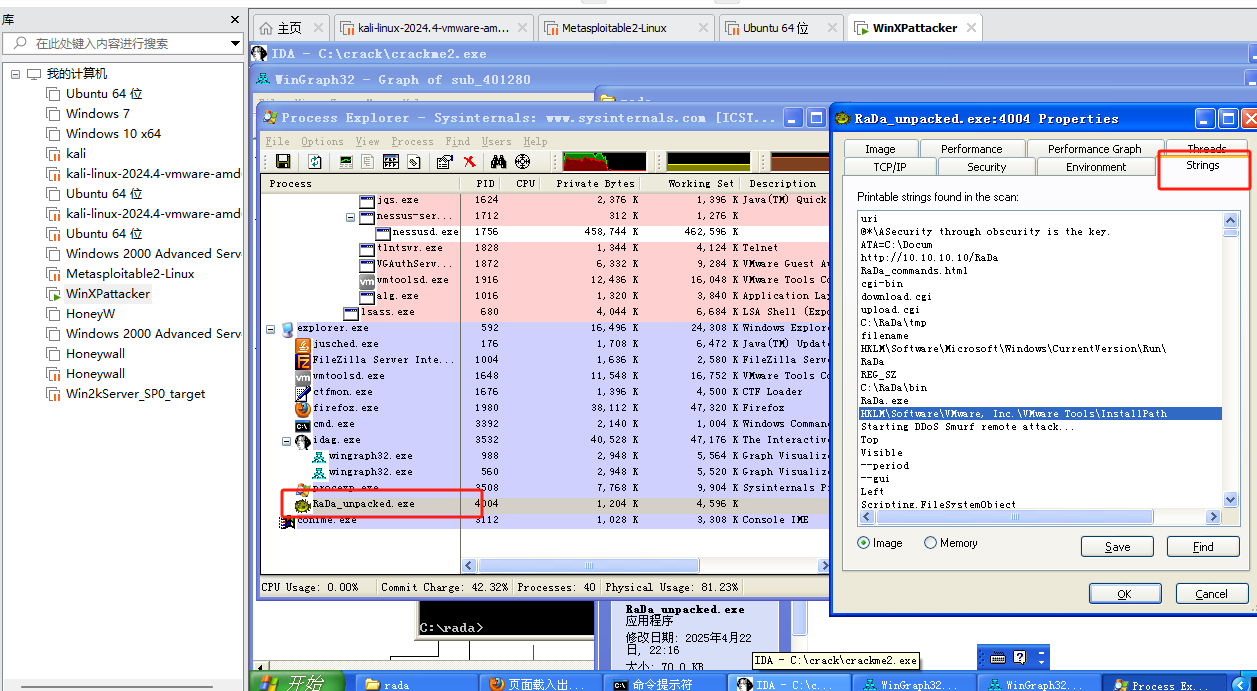The height and width of the screenshot is (691, 1257).
Task: Click the vmtoolsd.exe icon under explorer.exe
Action: point(303,376)
